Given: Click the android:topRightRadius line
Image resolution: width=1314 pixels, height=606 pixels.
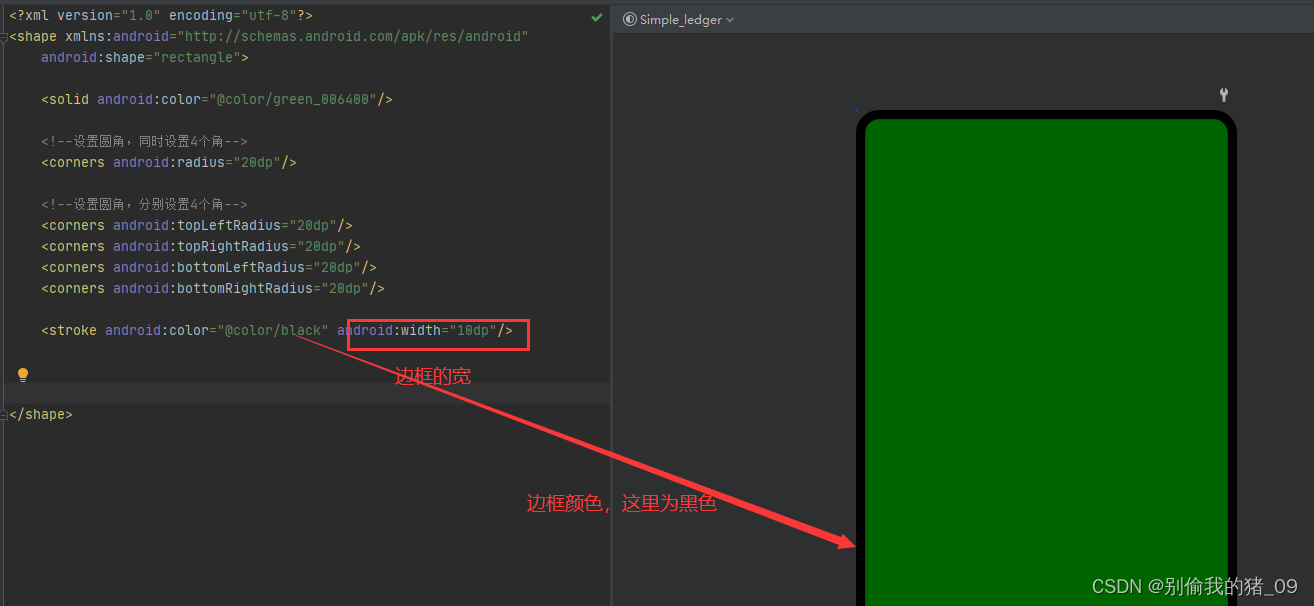Looking at the screenshot, I should 201,247.
